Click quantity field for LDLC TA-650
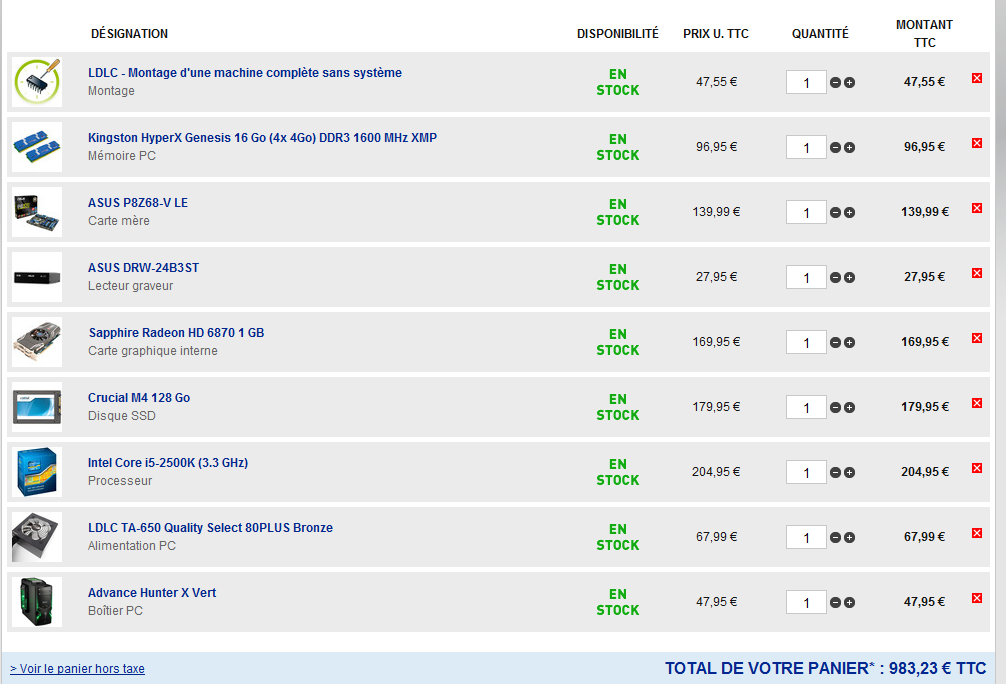 (806, 538)
